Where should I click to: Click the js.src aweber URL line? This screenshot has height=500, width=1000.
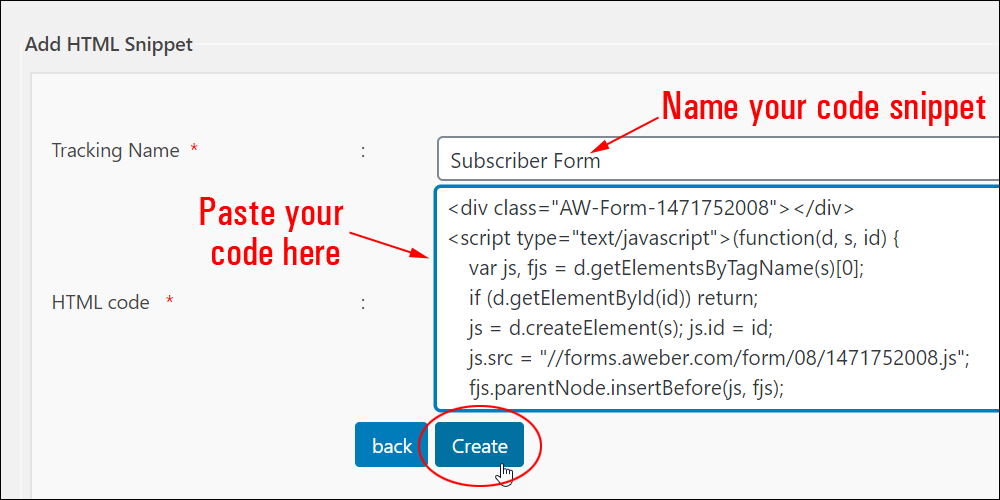719,358
